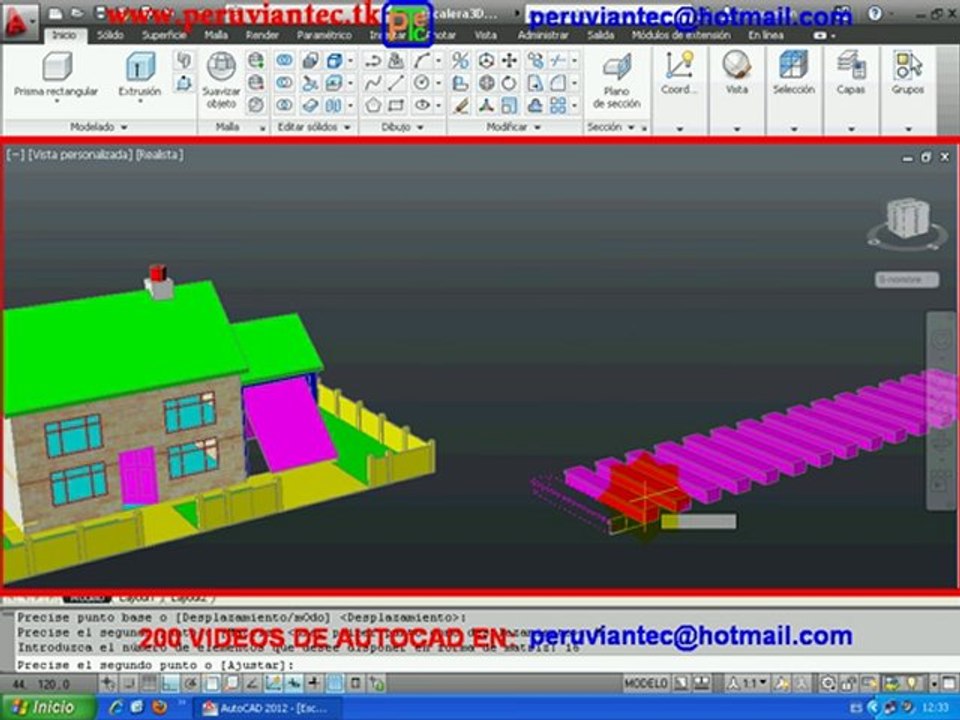Image resolution: width=960 pixels, height=720 pixels.
Task: Open annotation scale 1:1 dropdown
Action: pos(749,683)
